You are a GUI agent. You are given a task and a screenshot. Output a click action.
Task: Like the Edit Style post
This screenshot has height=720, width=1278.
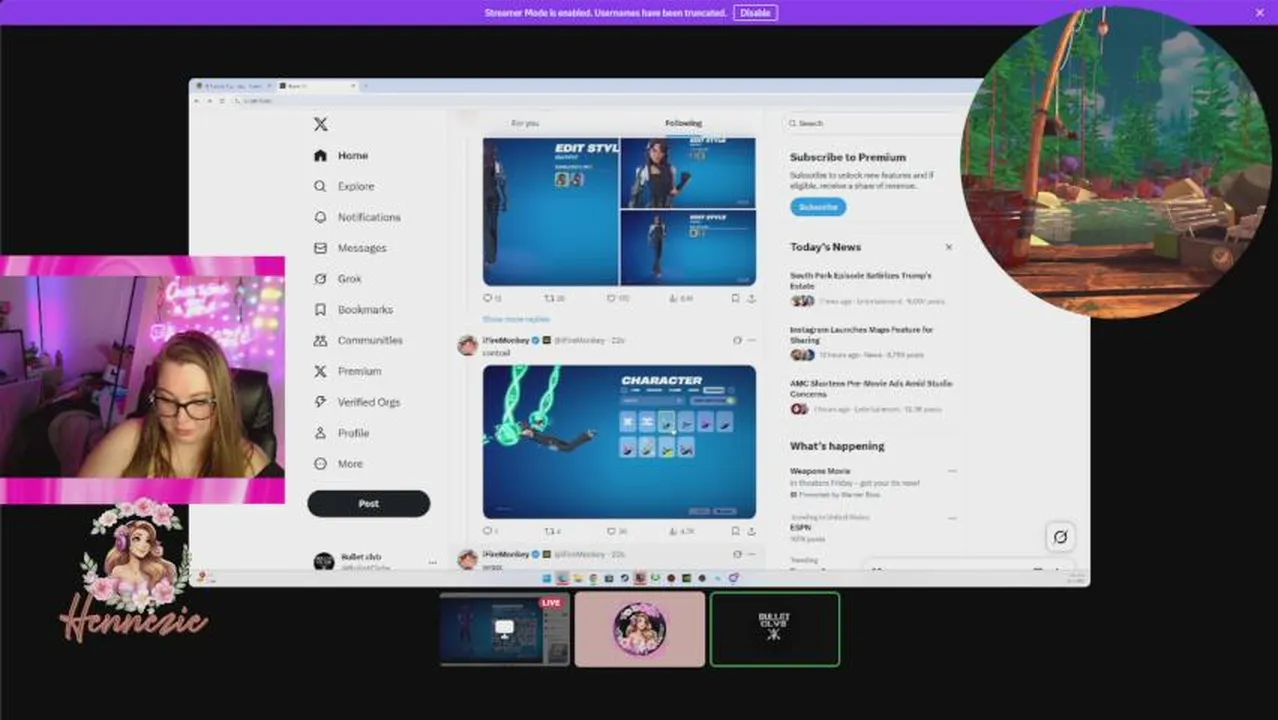(618, 298)
